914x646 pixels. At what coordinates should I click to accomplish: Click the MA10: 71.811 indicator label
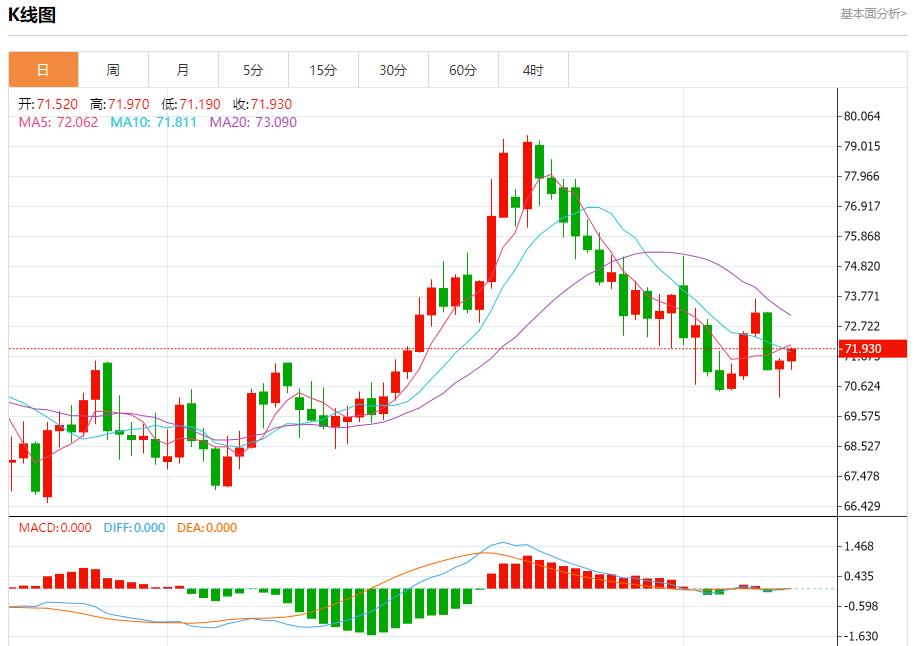point(155,122)
